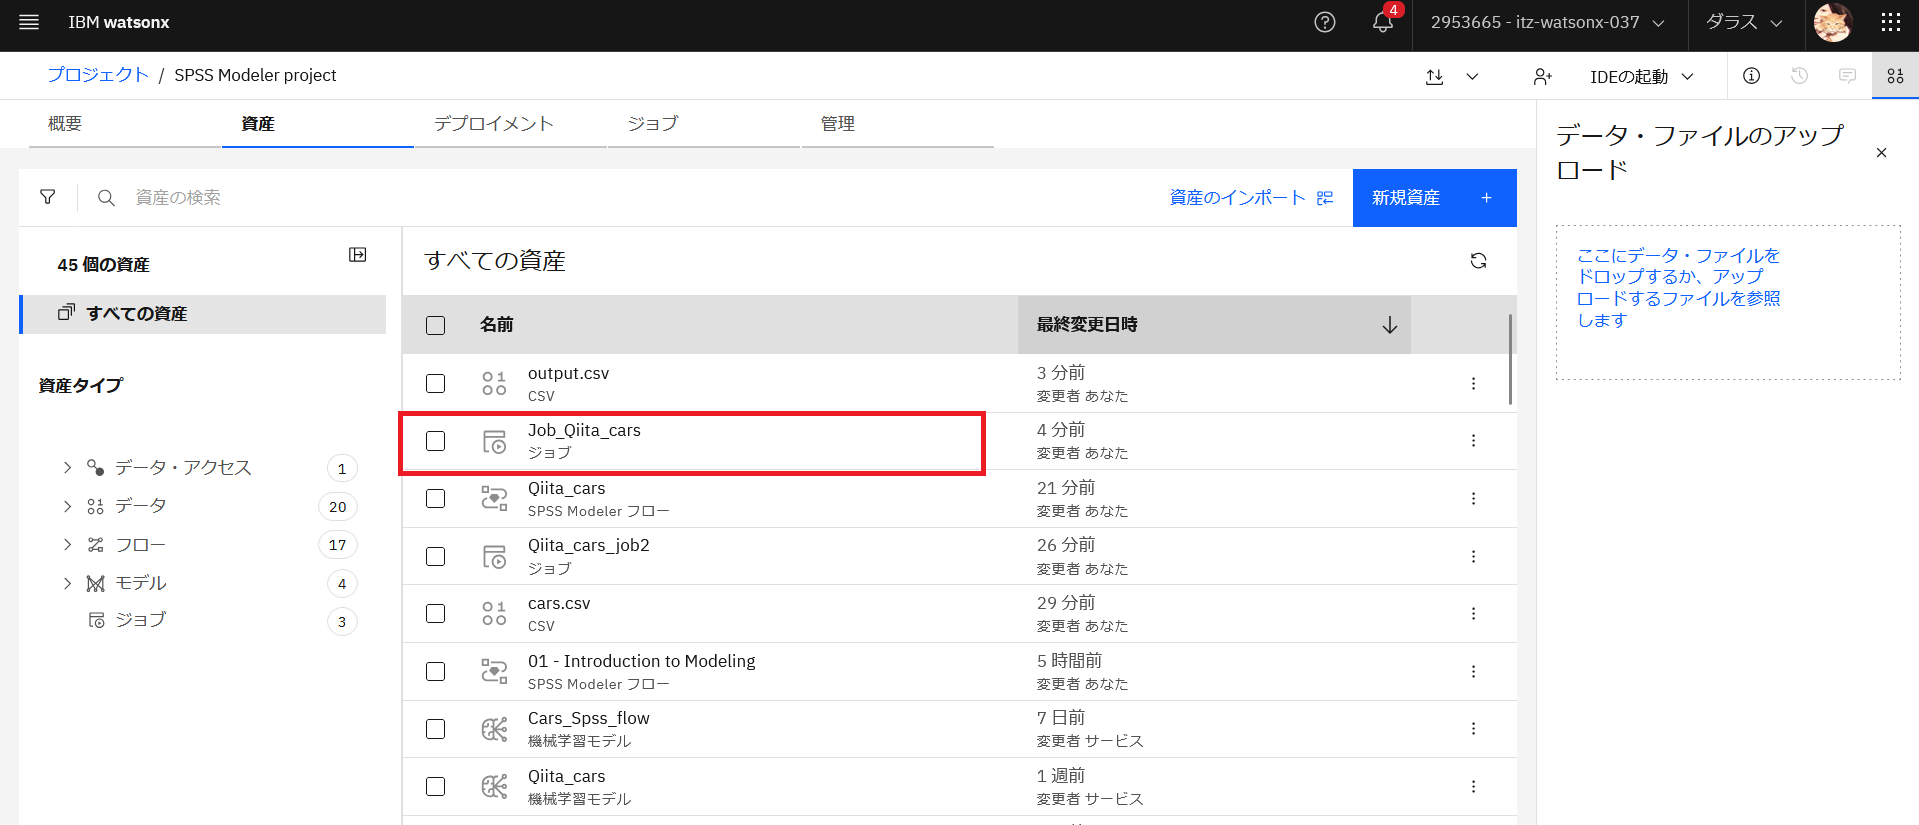
Task: Click the Job_Qiita_cars job type icon
Action: click(494, 441)
